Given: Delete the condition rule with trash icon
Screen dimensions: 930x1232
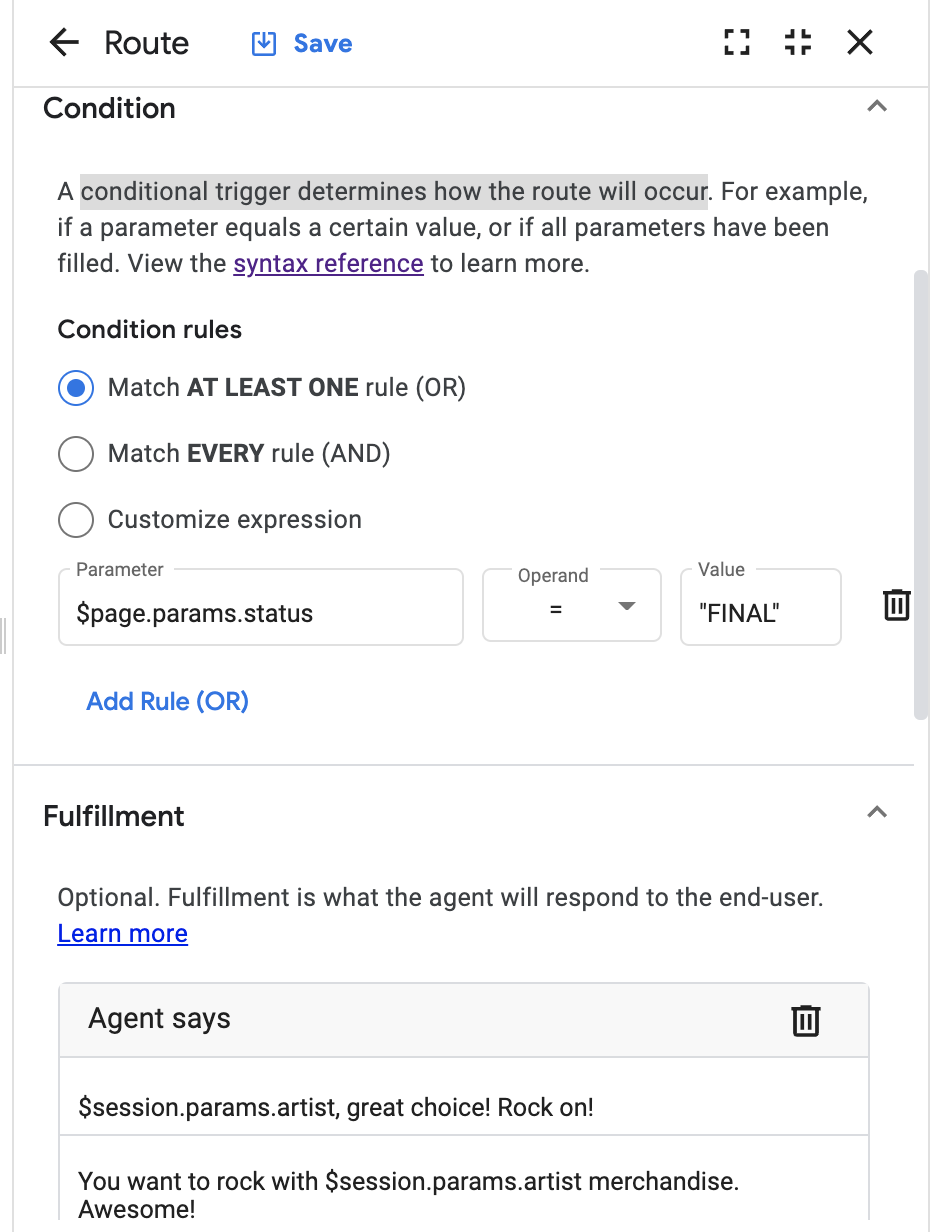Looking at the screenshot, I should click(896, 605).
